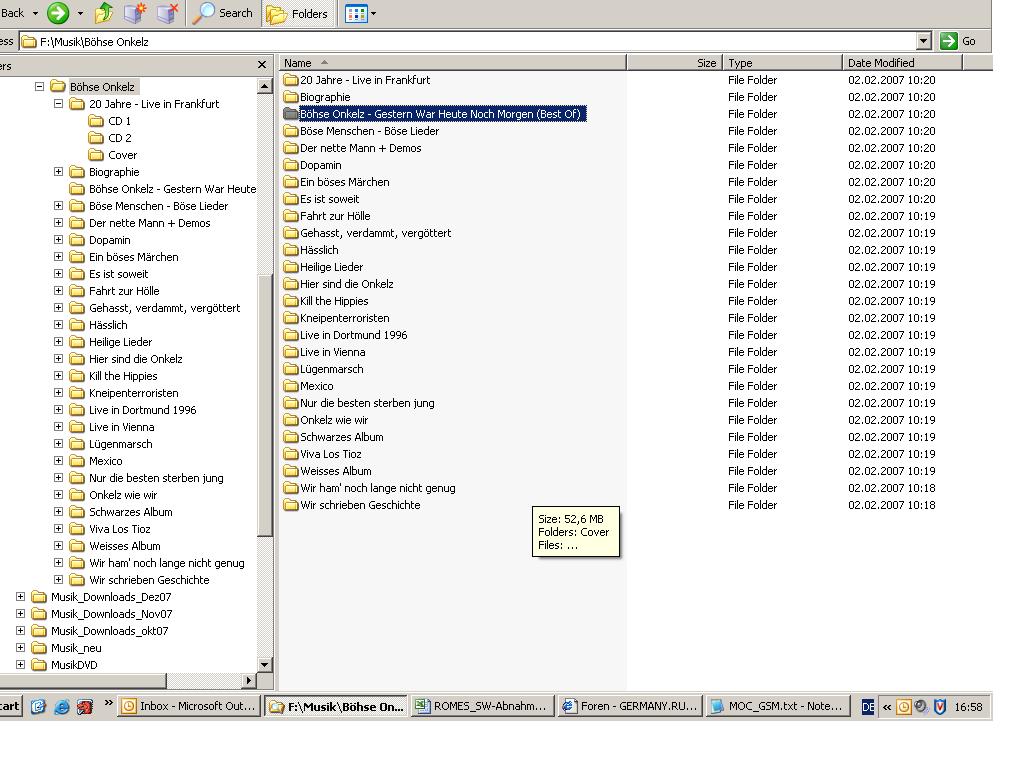Go up one folder level
The width and height of the screenshot is (1024, 768).
104,13
